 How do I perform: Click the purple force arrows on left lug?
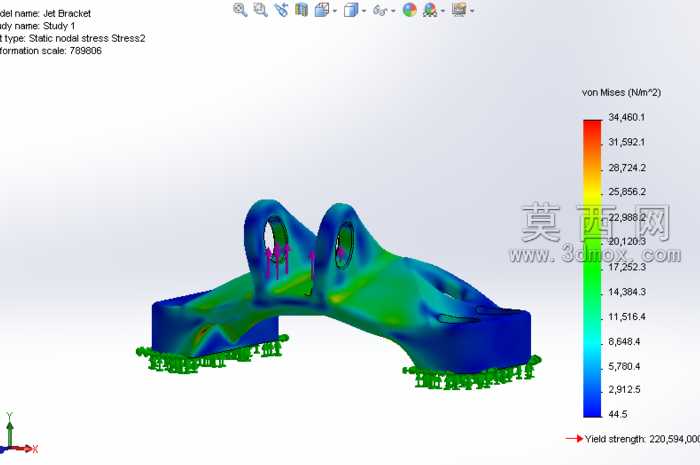pos(278,260)
